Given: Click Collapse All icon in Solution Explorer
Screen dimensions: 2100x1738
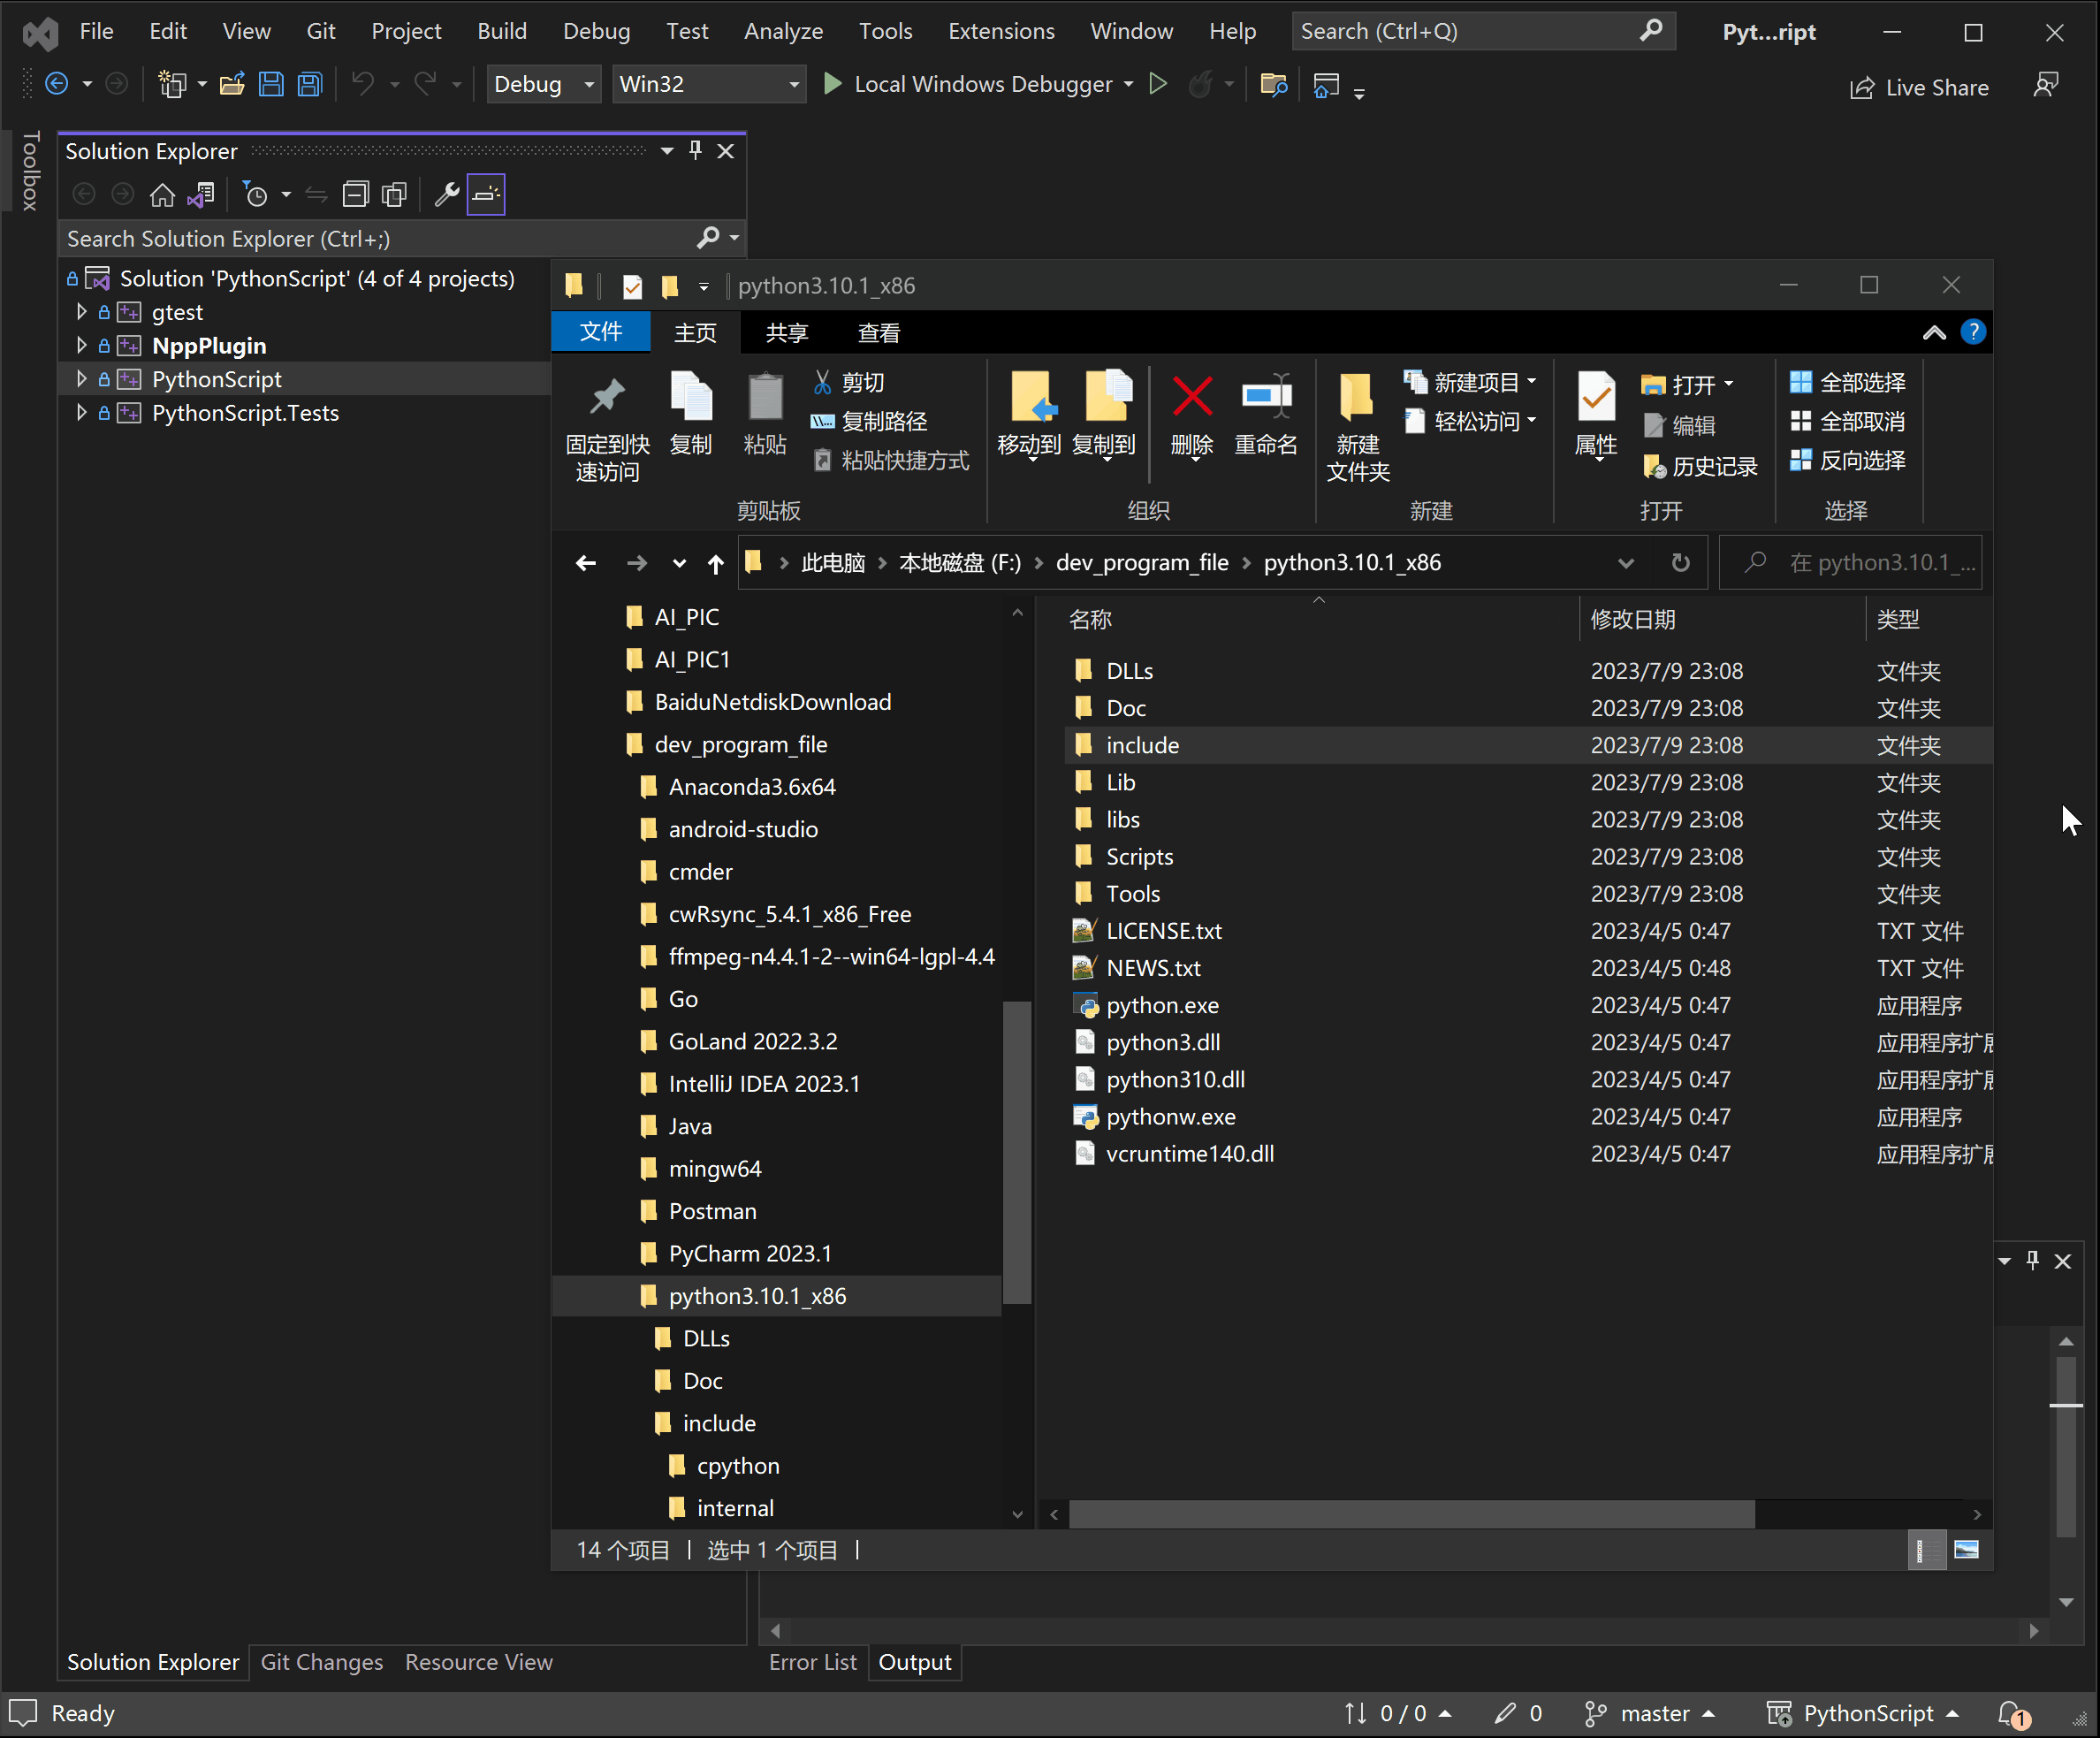Looking at the screenshot, I should [x=355, y=195].
